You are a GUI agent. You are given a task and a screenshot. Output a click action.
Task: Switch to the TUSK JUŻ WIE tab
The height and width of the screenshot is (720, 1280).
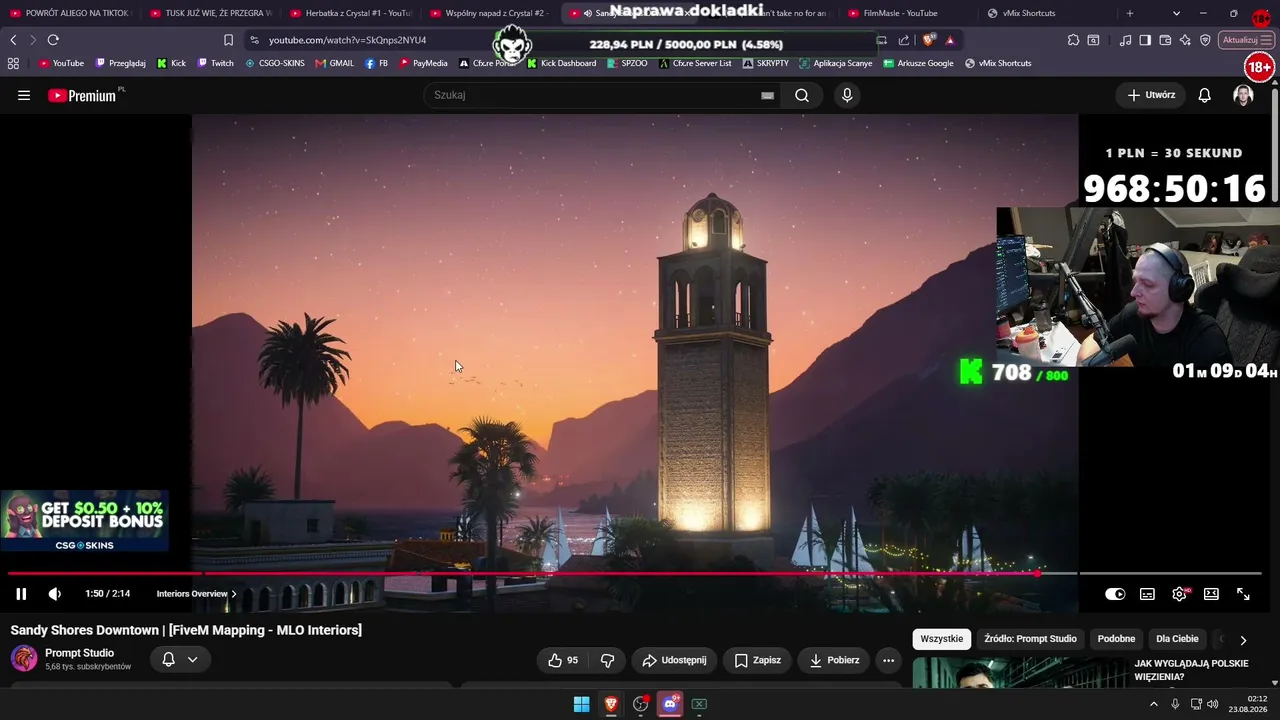click(x=211, y=13)
